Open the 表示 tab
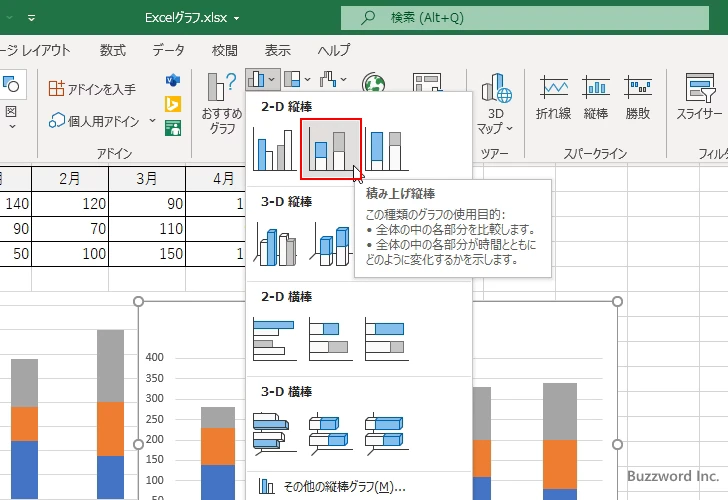 [278, 50]
